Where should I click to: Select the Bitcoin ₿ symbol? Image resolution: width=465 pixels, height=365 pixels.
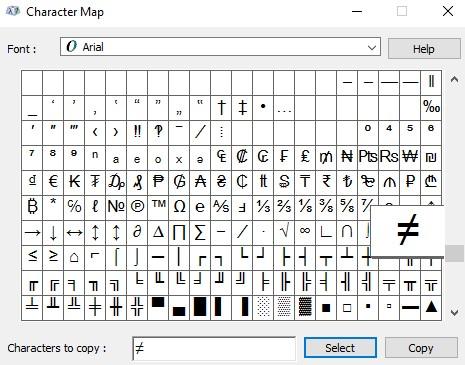tap(32, 208)
